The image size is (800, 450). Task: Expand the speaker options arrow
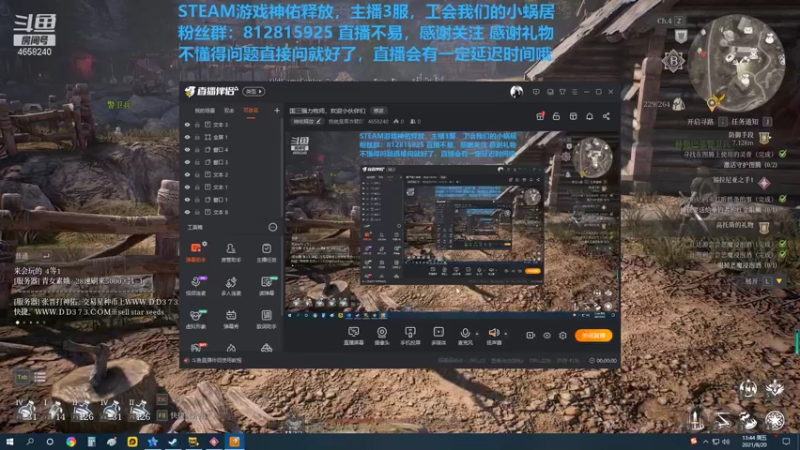tap(506, 334)
